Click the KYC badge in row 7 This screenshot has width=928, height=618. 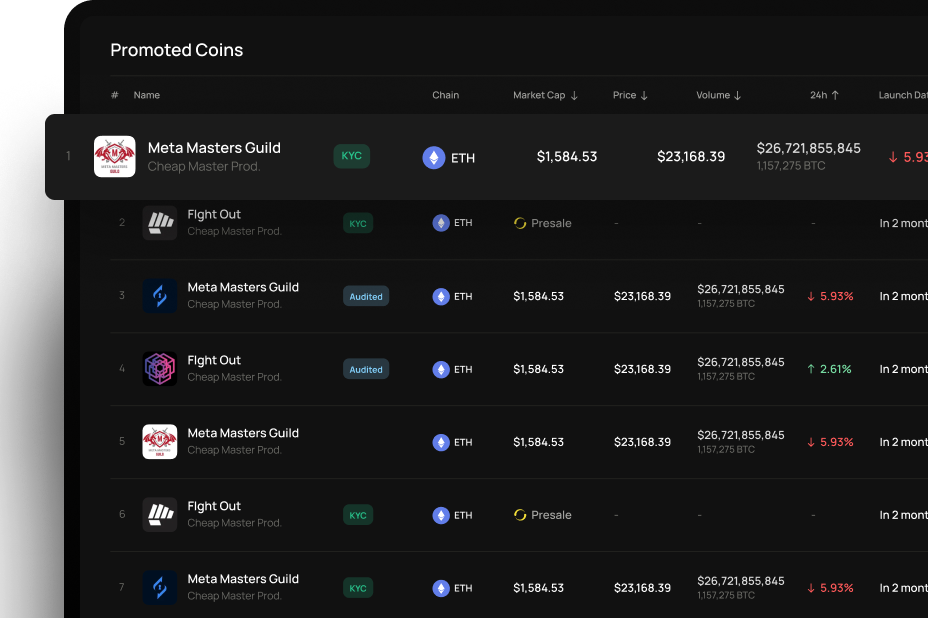pos(358,588)
